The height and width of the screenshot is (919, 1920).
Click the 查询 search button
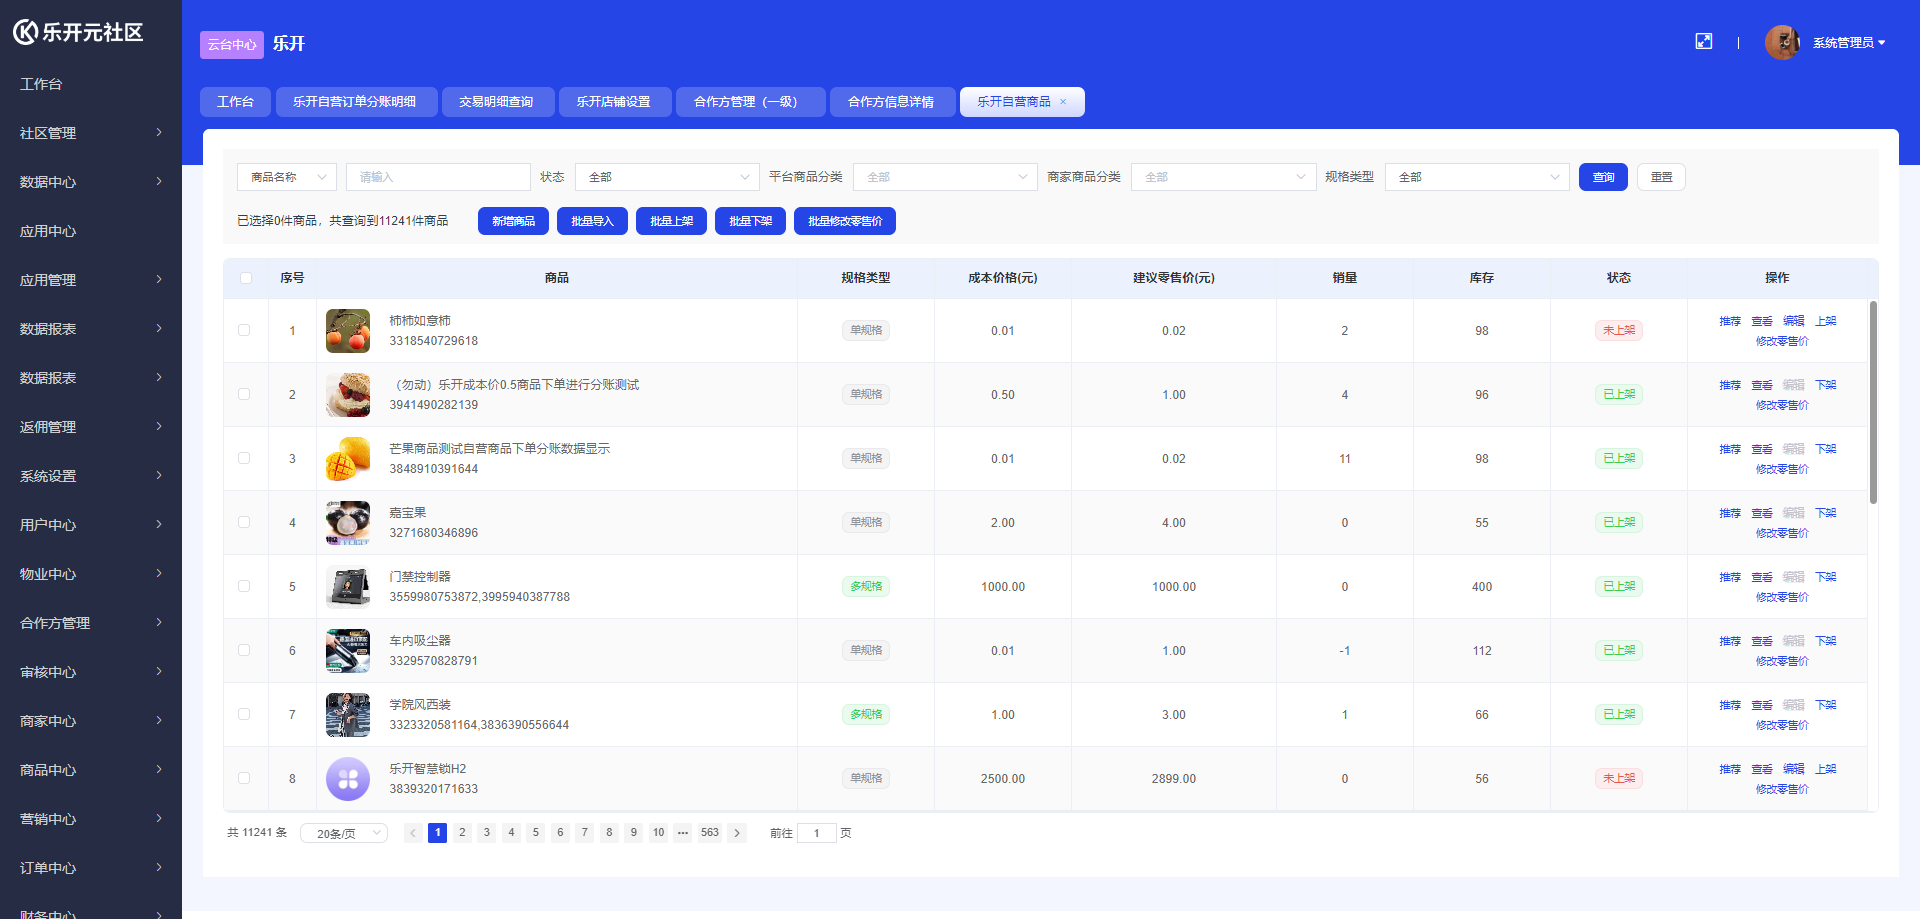click(1603, 177)
